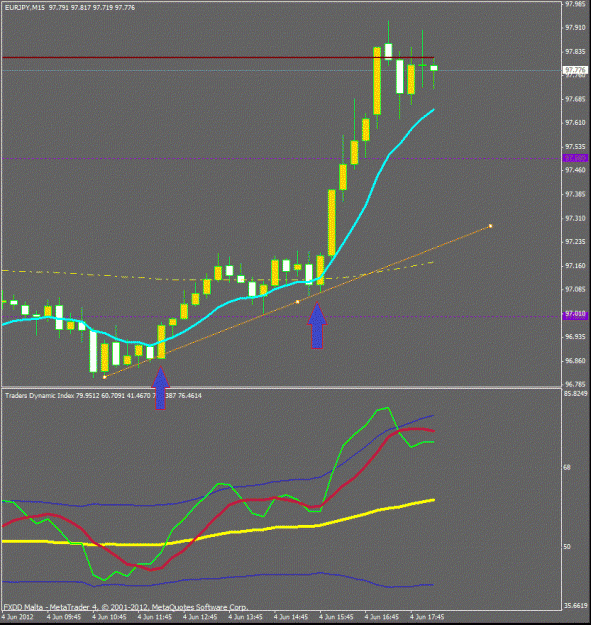Click the 4 Jun 11:45 time label
Viewport: 591px width, 625px height.
pyautogui.click(x=155, y=617)
